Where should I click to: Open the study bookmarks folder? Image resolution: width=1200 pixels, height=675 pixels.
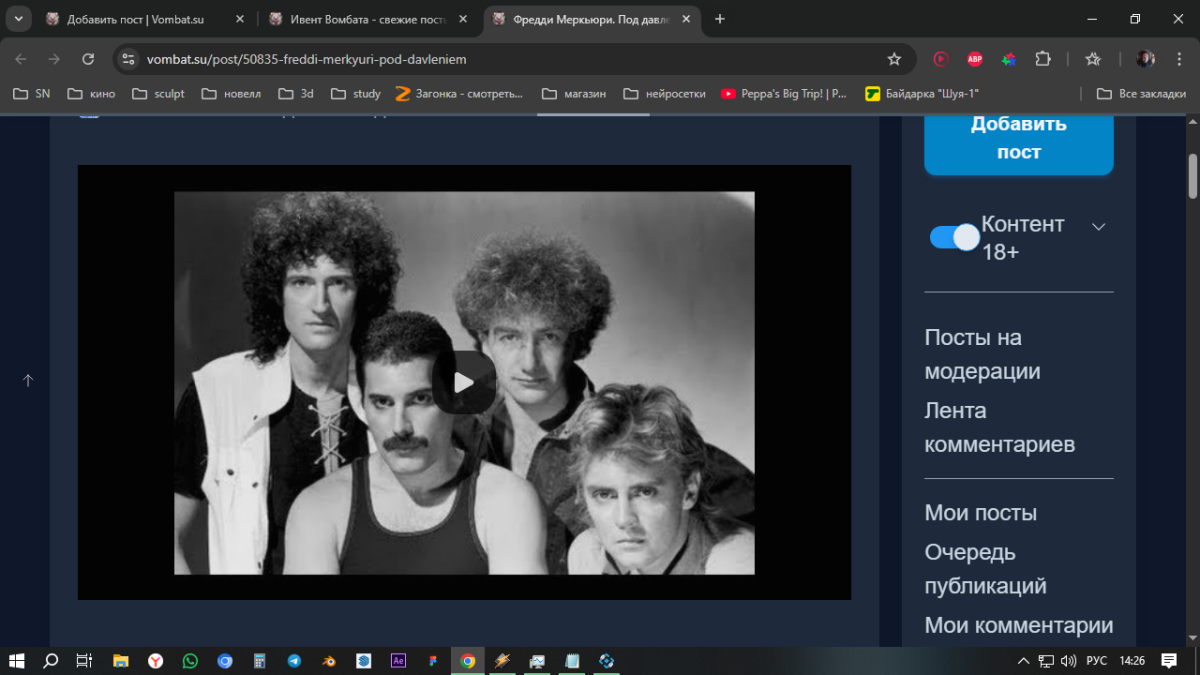pyautogui.click(x=356, y=93)
